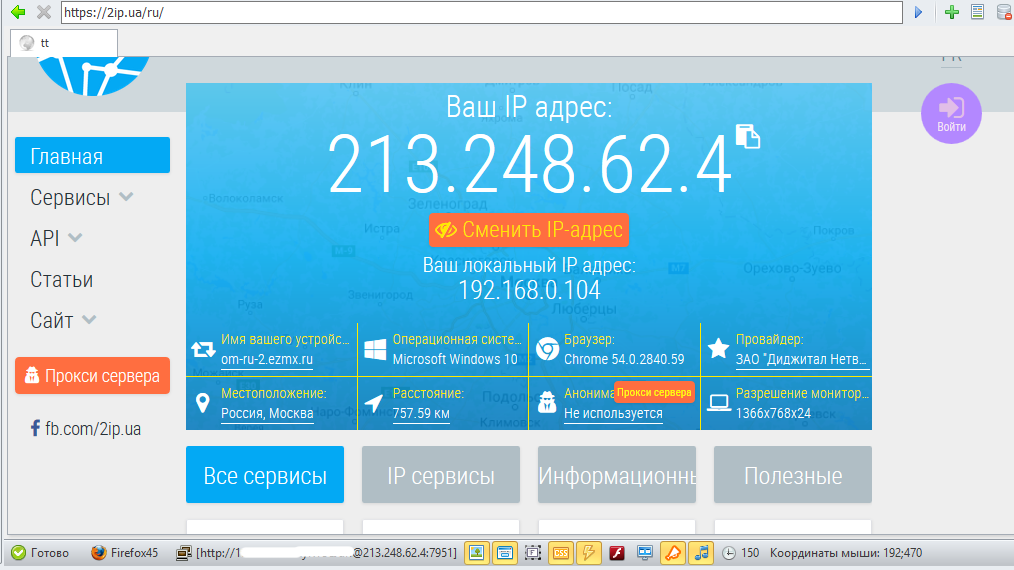
Task: Select the Главная menu item
Action: 92,156
